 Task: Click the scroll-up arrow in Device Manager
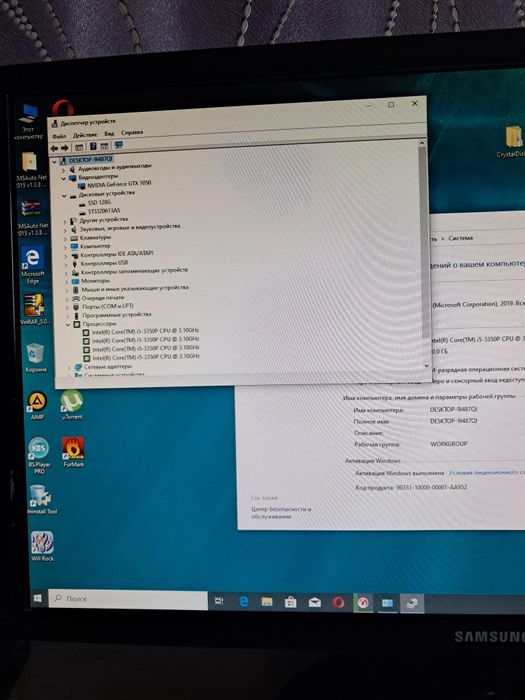421,143
